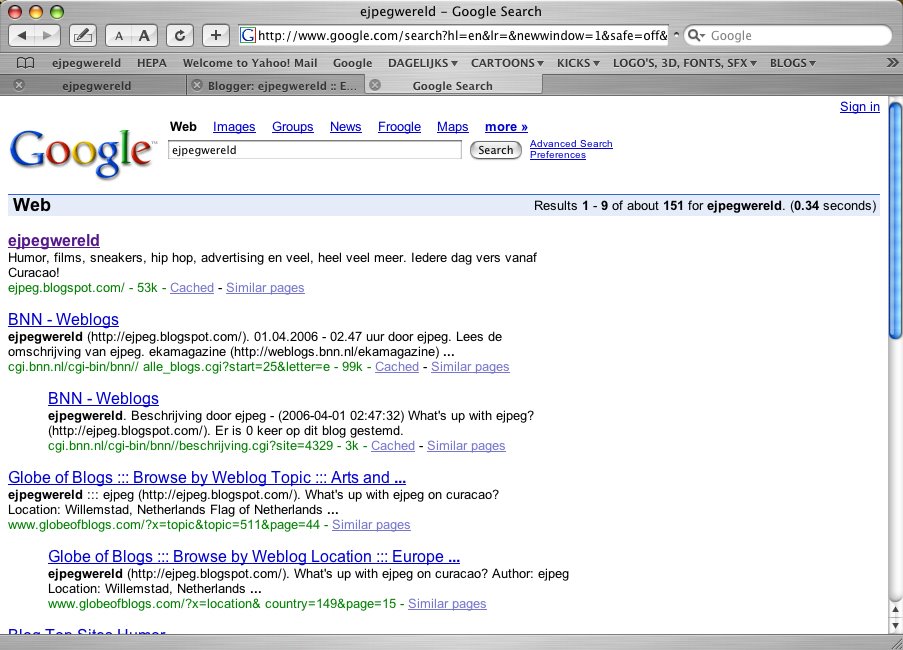Open the bookmarks library book icon
Image resolution: width=903 pixels, height=650 pixels.
(25, 63)
